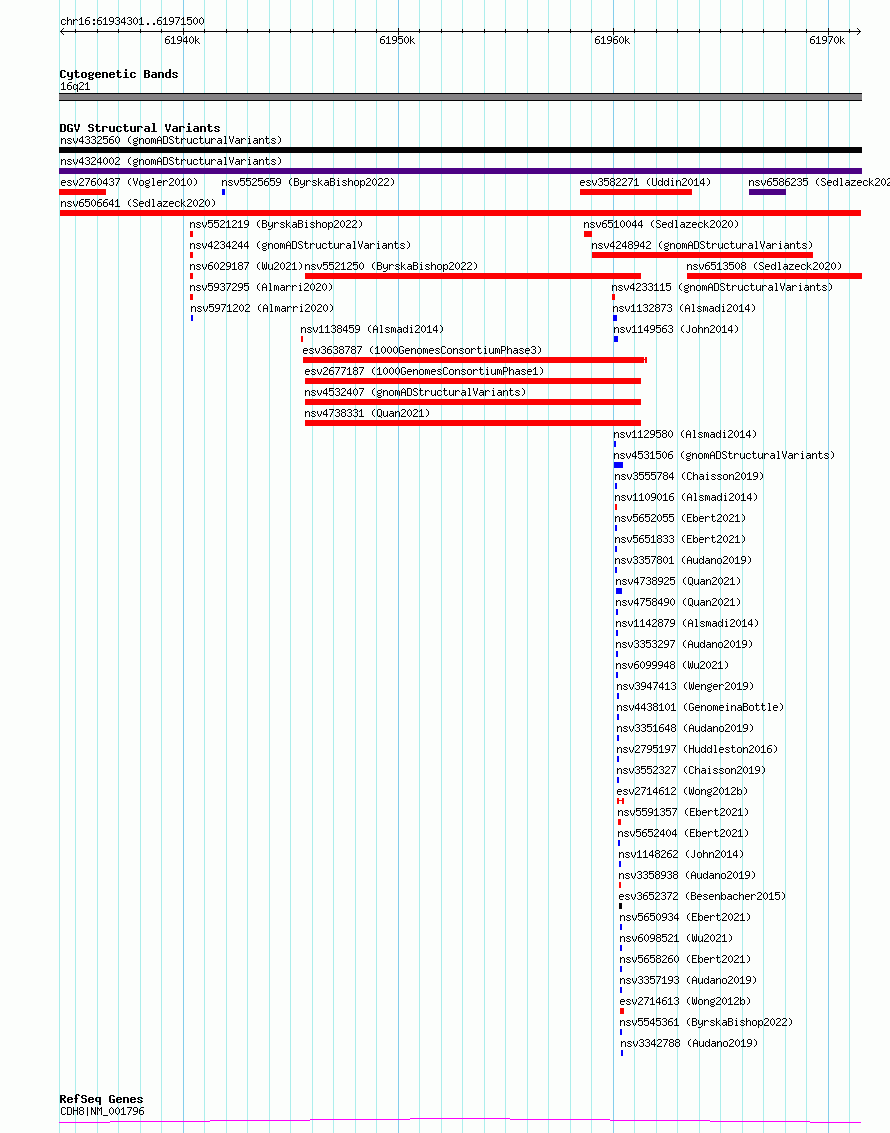Open the nsv6506641 (Sedlazeck2020) variant
The height and width of the screenshot is (1133, 890).
click(x=138, y=203)
